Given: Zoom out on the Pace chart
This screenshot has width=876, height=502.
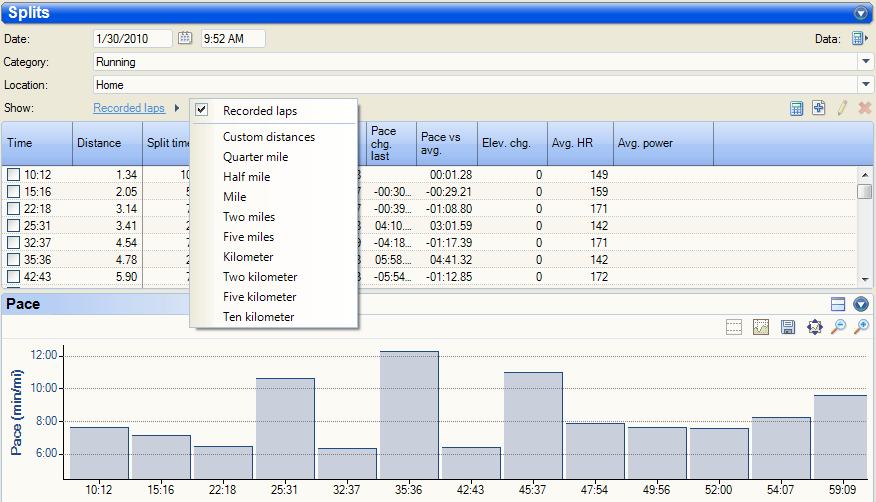Looking at the screenshot, I should pos(839,327).
